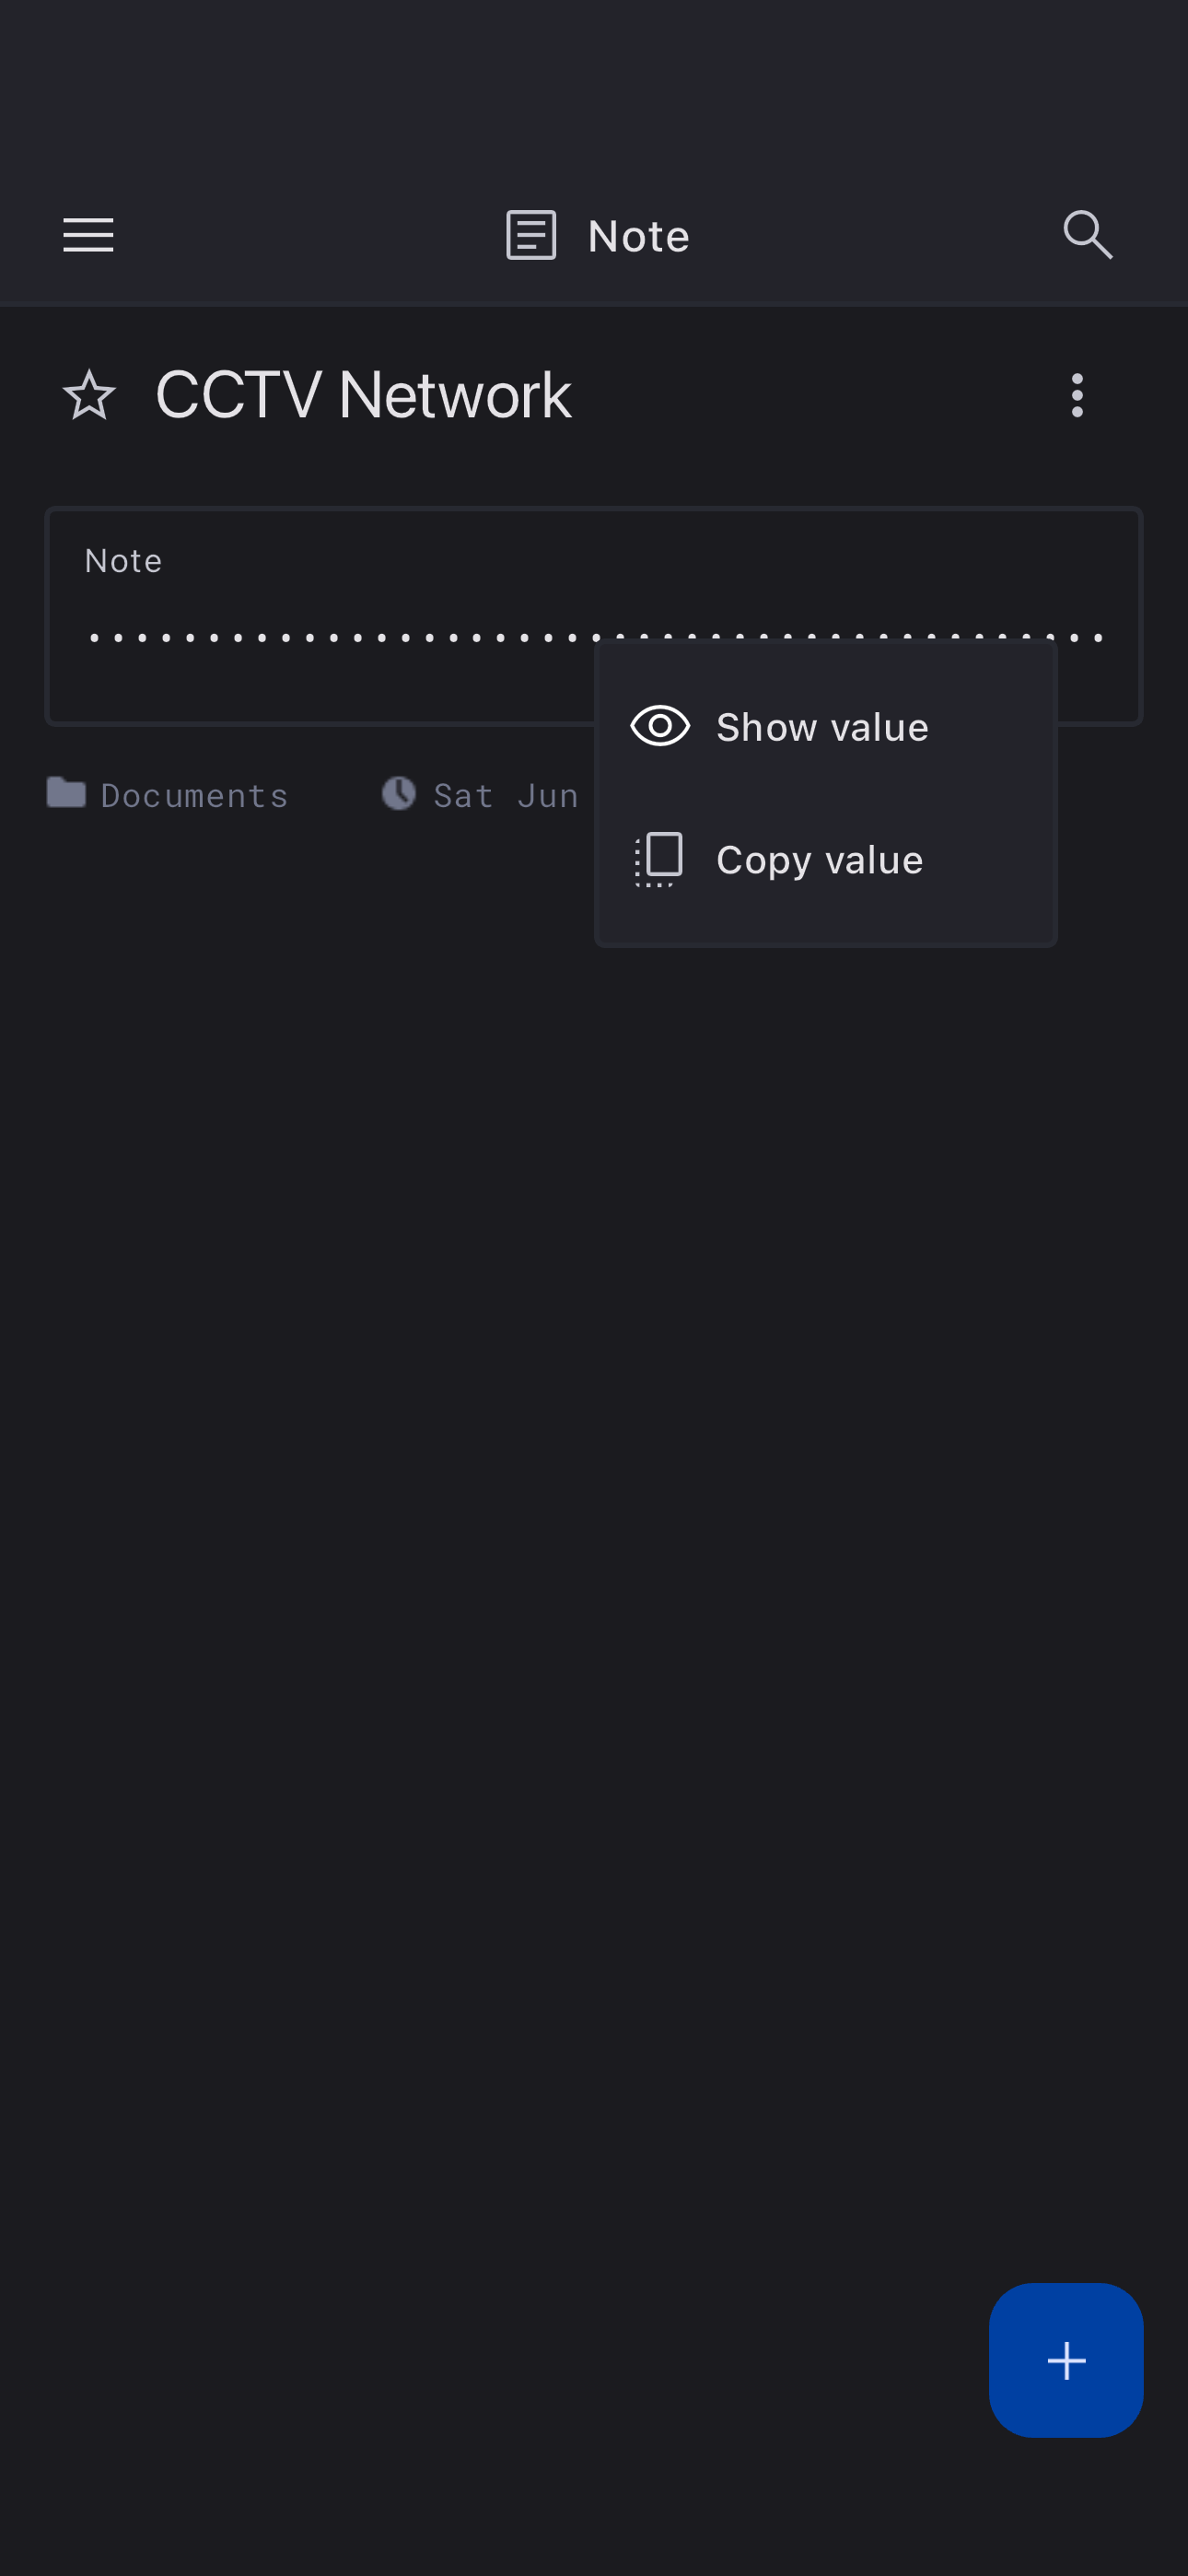Click the CCTV Network title

[x=363, y=395]
